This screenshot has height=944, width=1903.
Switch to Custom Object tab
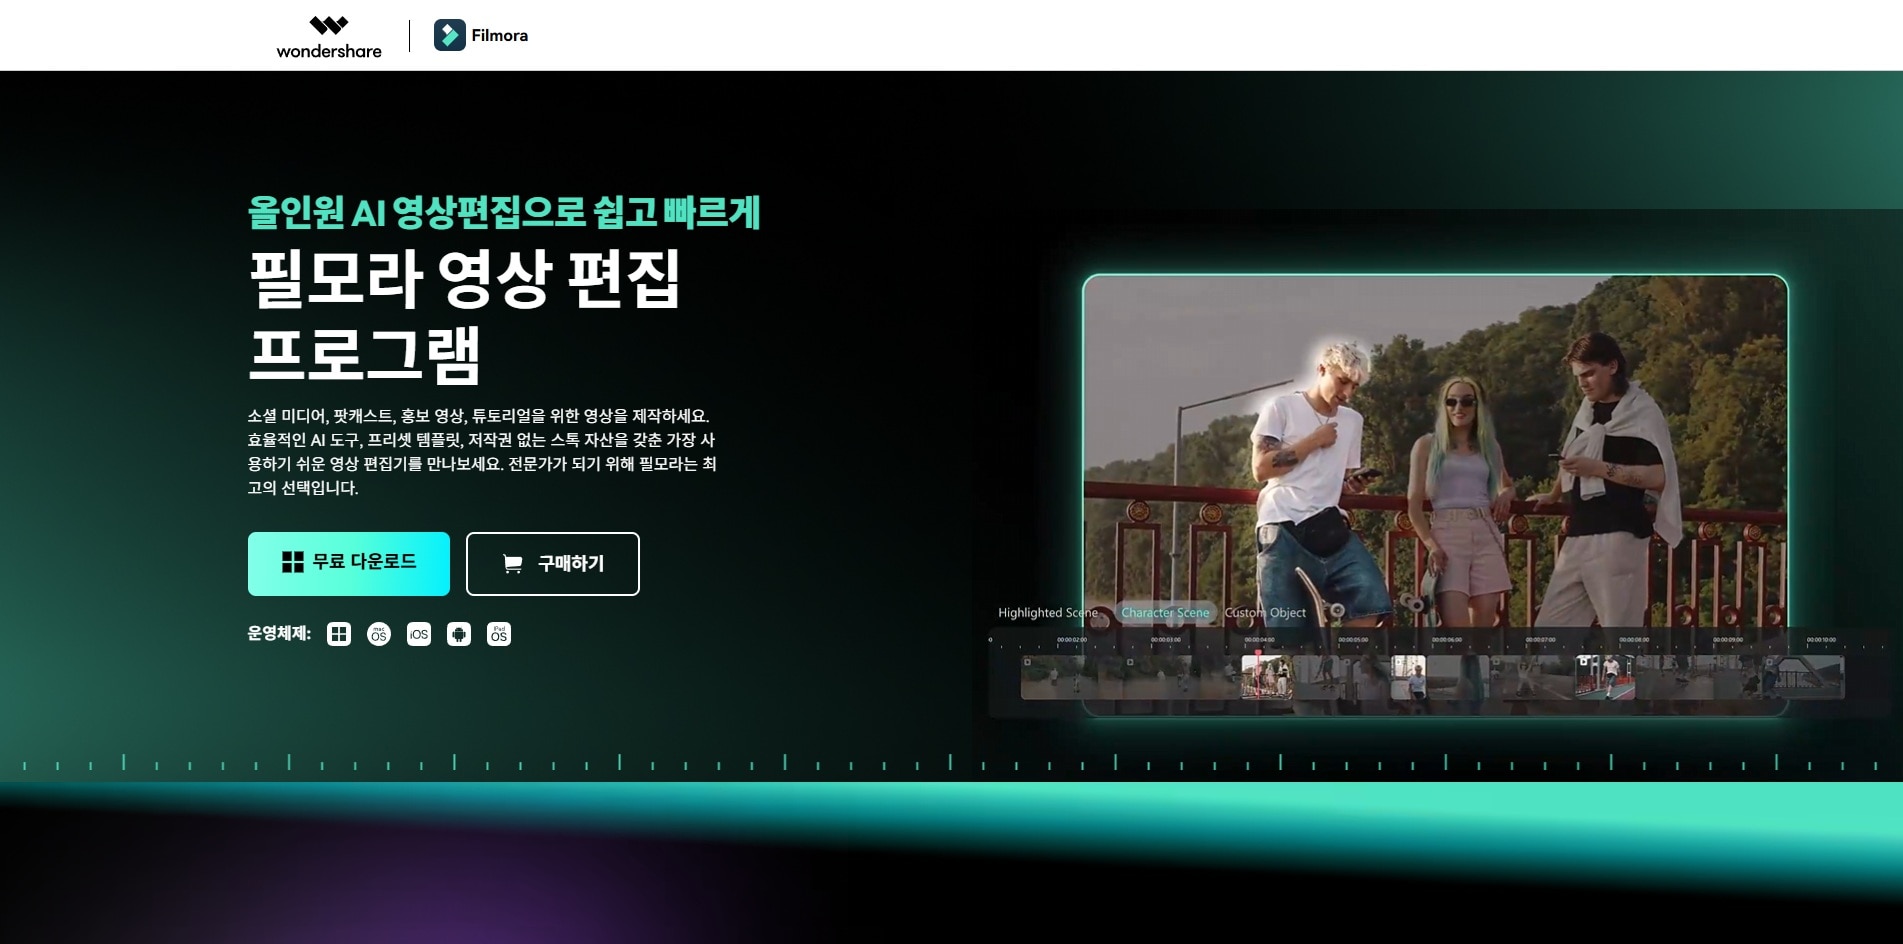coord(1266,613)
